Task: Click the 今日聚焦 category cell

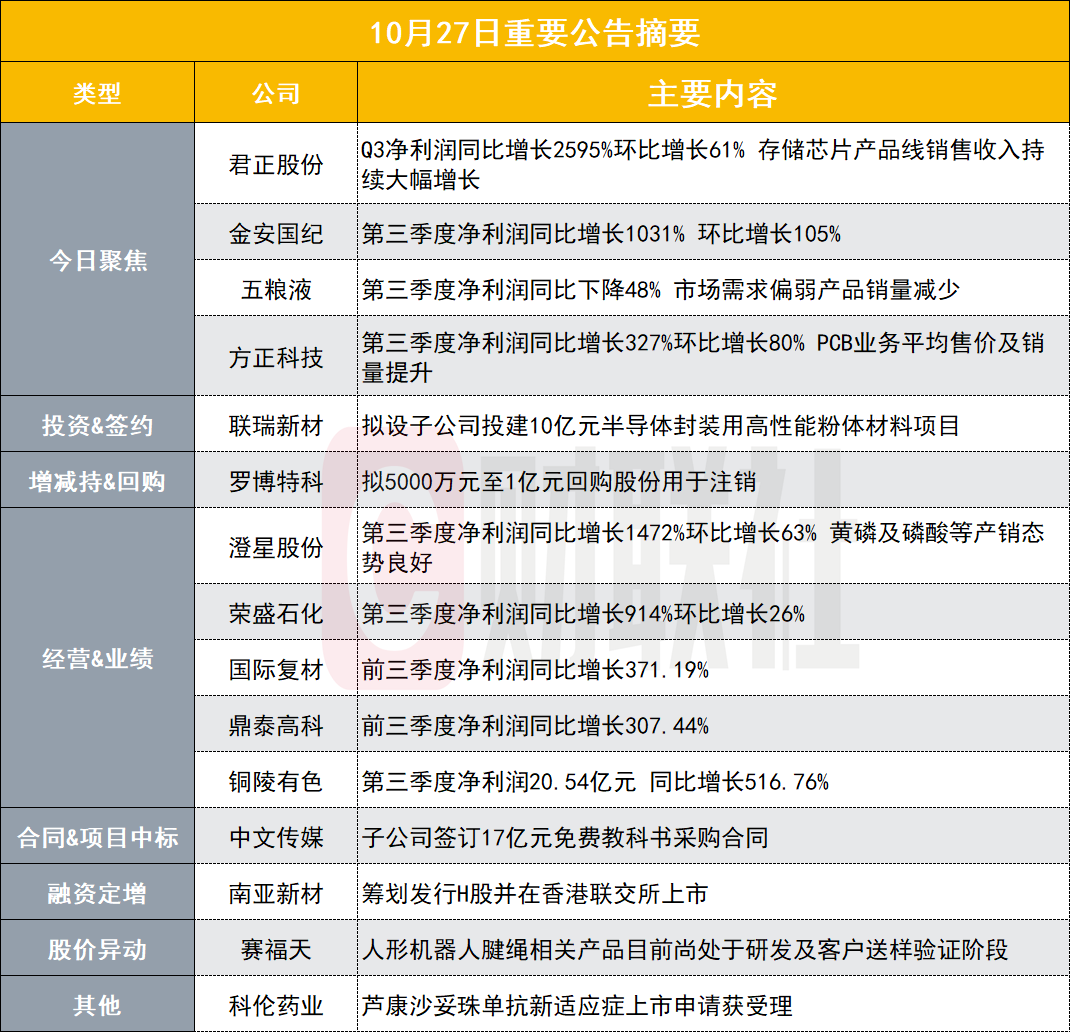Action: click(x=98, y=260)
